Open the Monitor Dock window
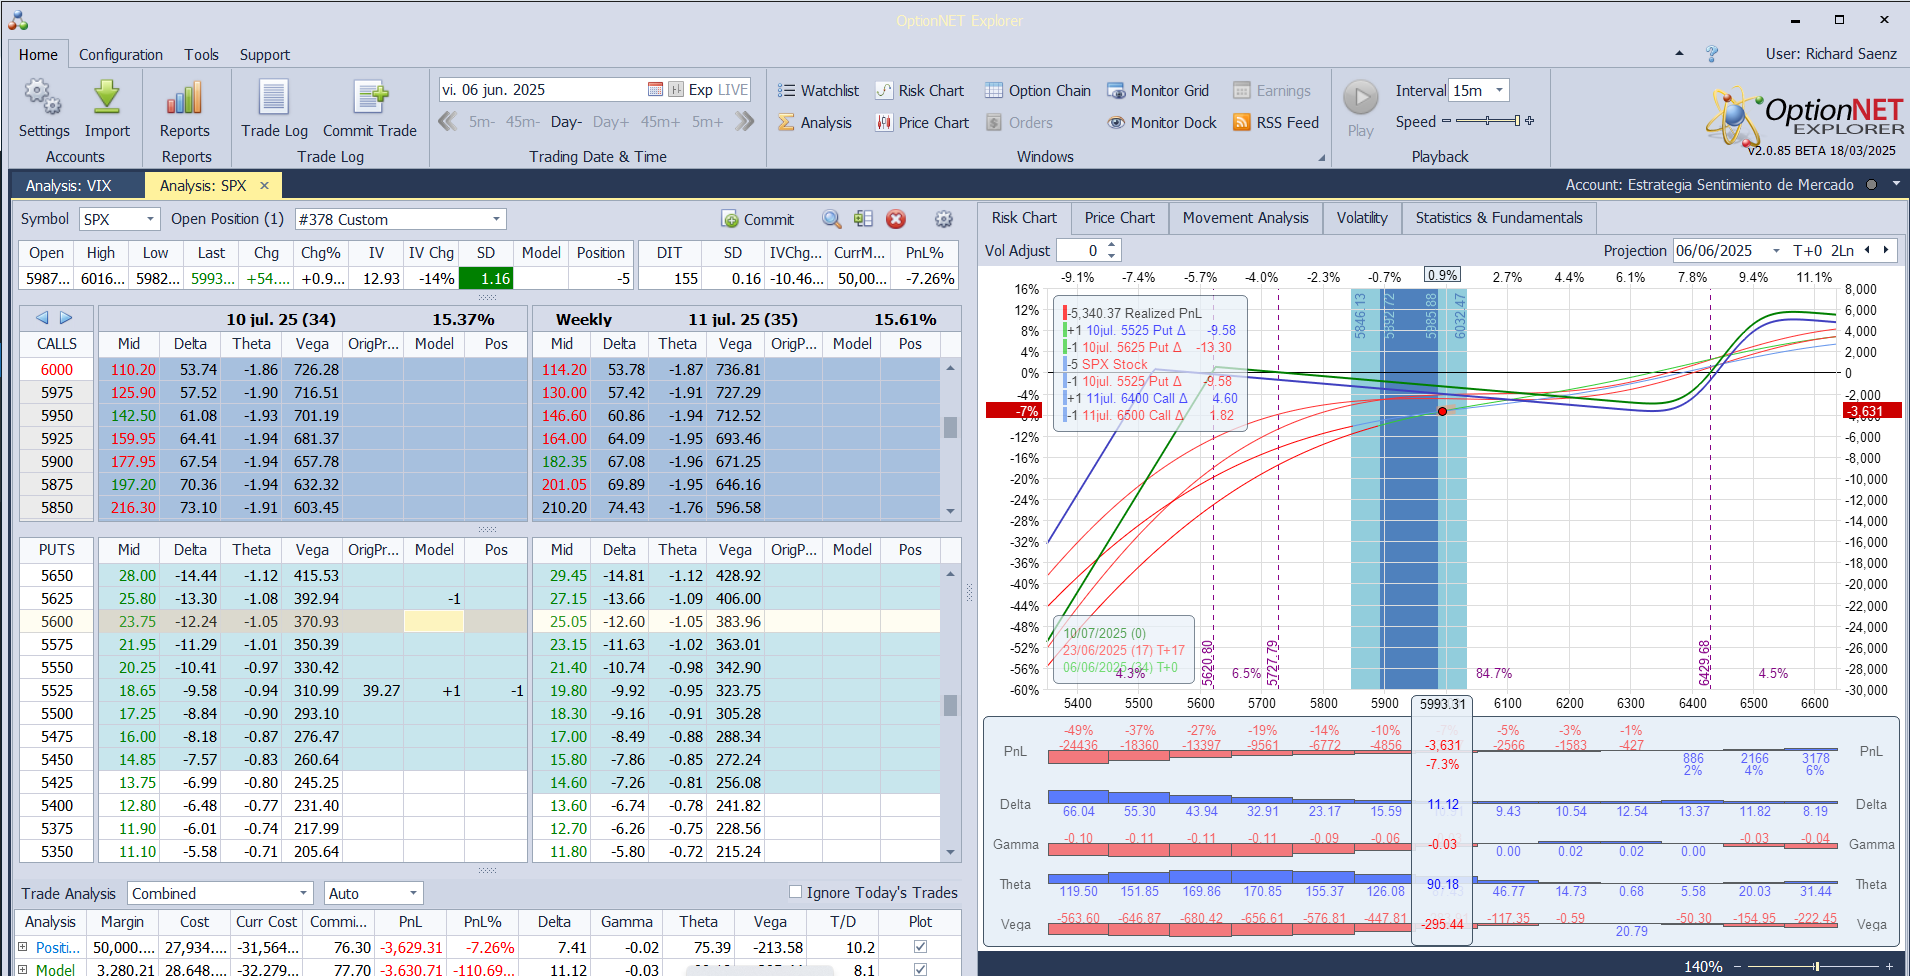 click(x=1162, y=122)
